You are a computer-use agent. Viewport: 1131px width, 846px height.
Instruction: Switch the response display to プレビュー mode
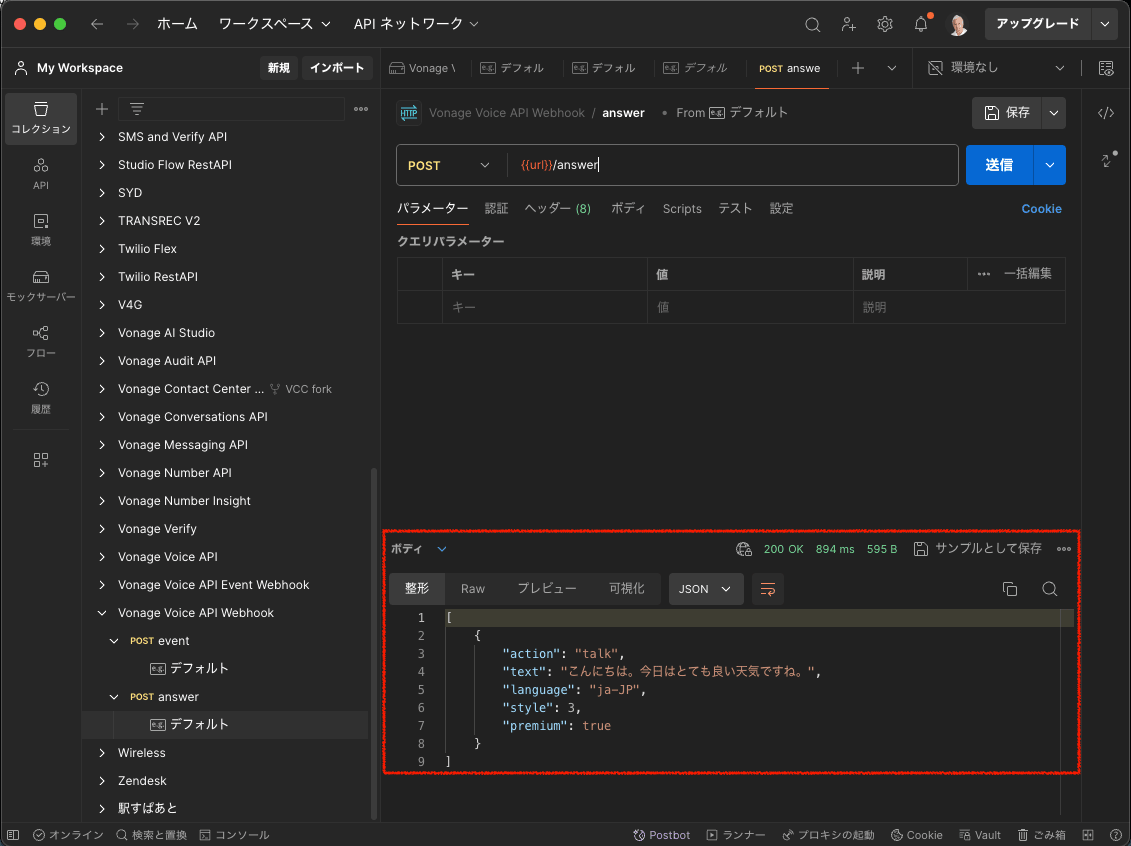tap(546, 588)
